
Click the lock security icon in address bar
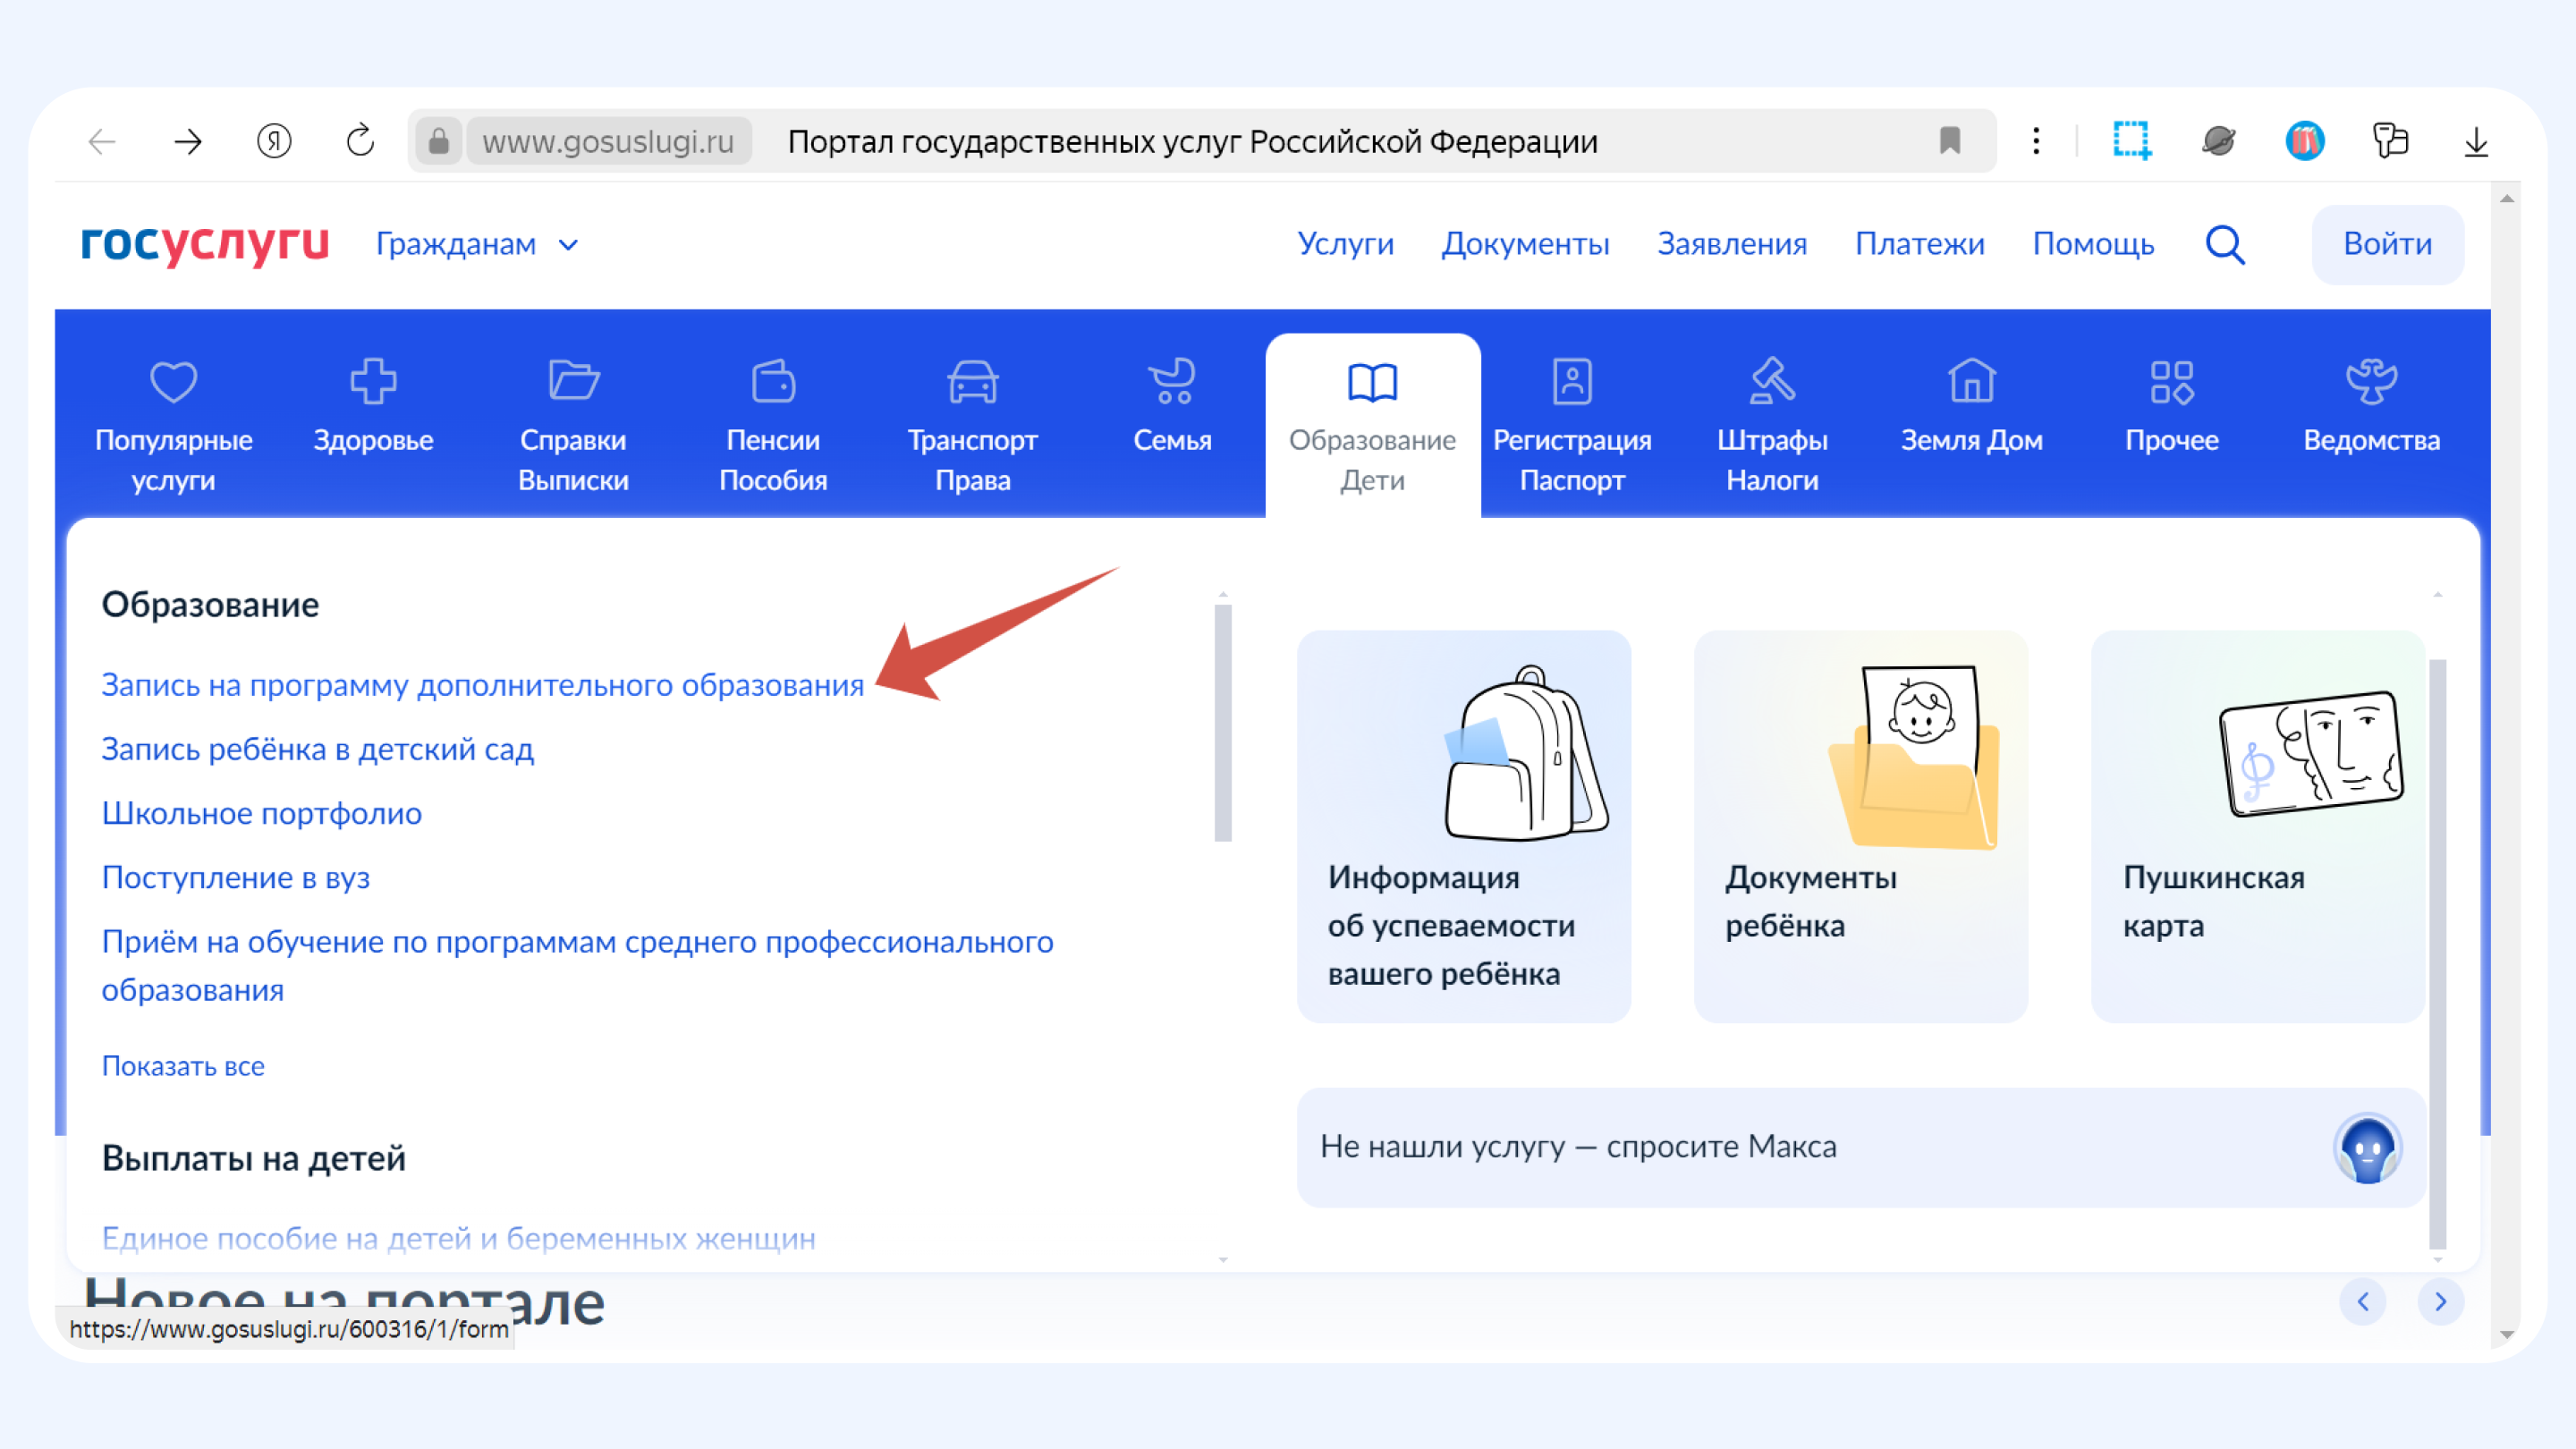[x=438, y=141]
